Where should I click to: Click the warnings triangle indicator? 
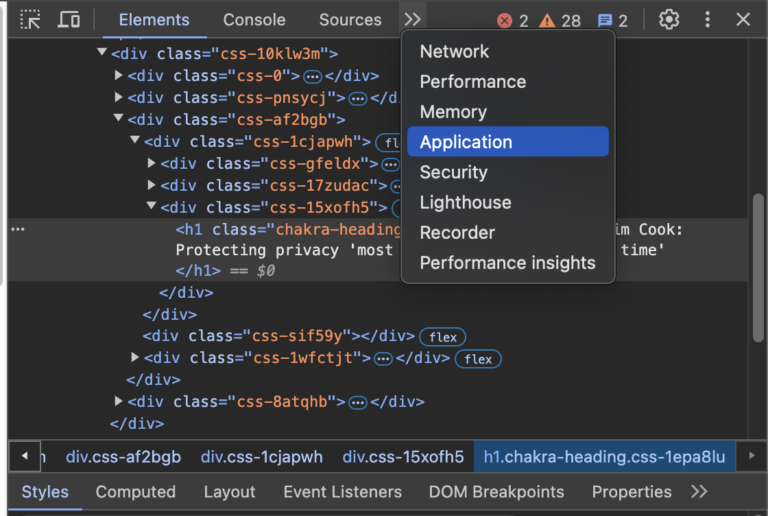pos(547,21)
